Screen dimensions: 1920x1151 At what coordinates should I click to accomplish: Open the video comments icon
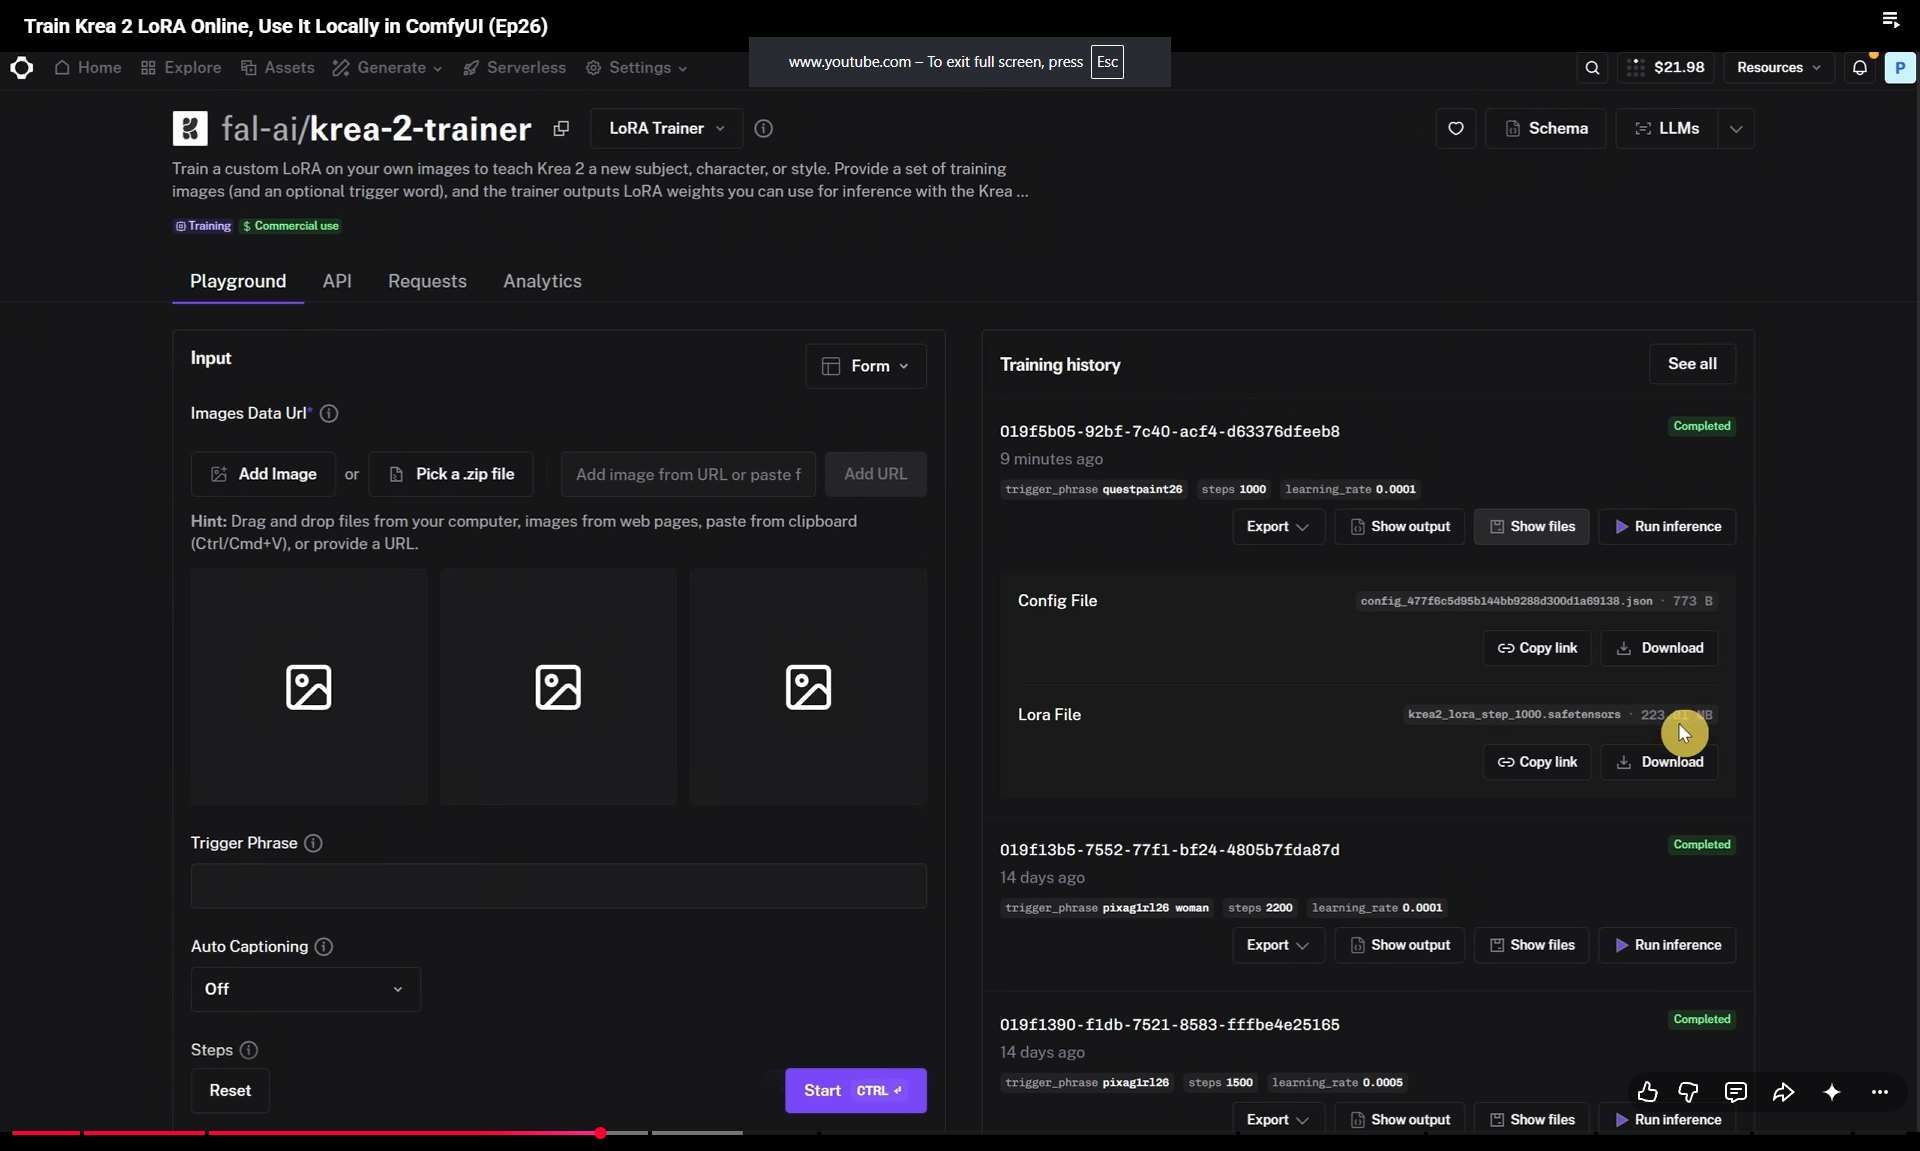coord(1735,1092)
